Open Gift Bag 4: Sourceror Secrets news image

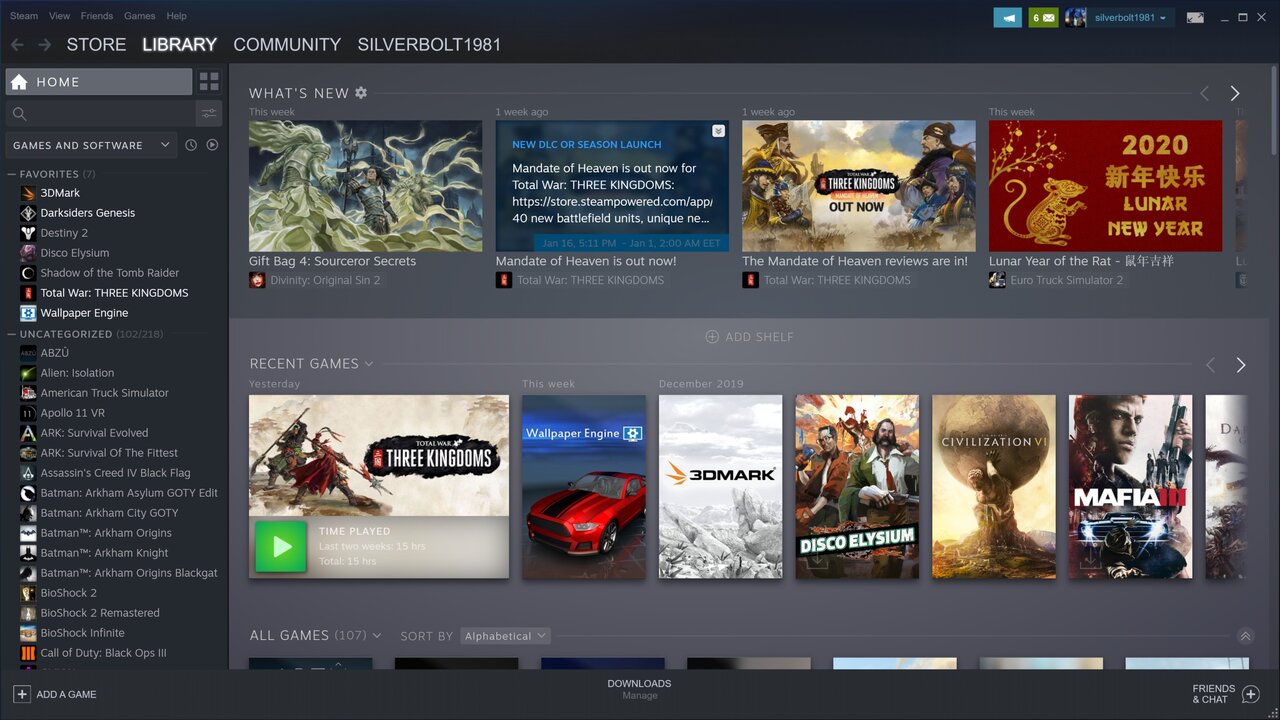[x=365, y=186]
